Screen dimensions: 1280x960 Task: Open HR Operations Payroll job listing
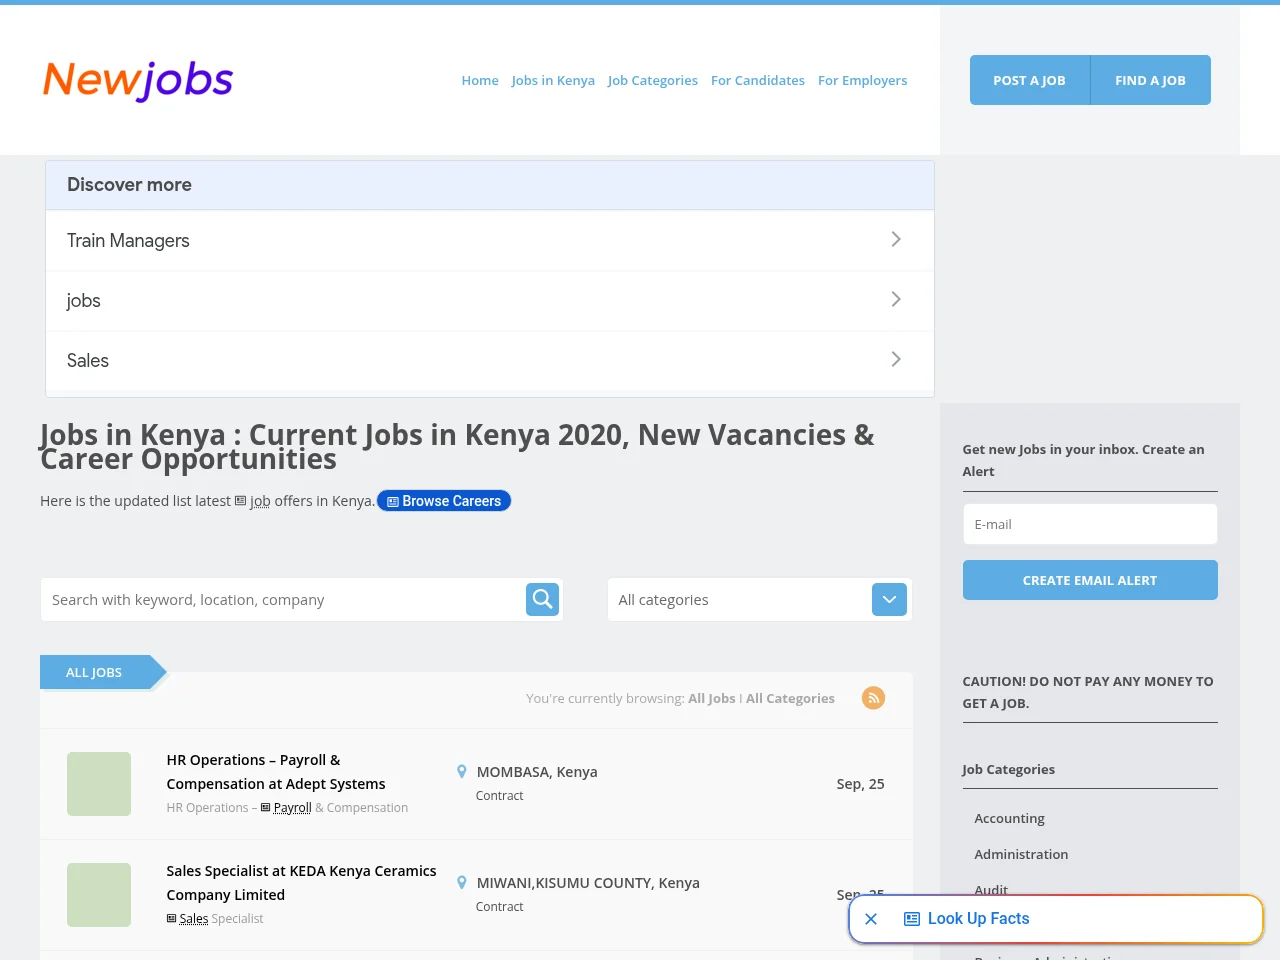pos(276,772)
